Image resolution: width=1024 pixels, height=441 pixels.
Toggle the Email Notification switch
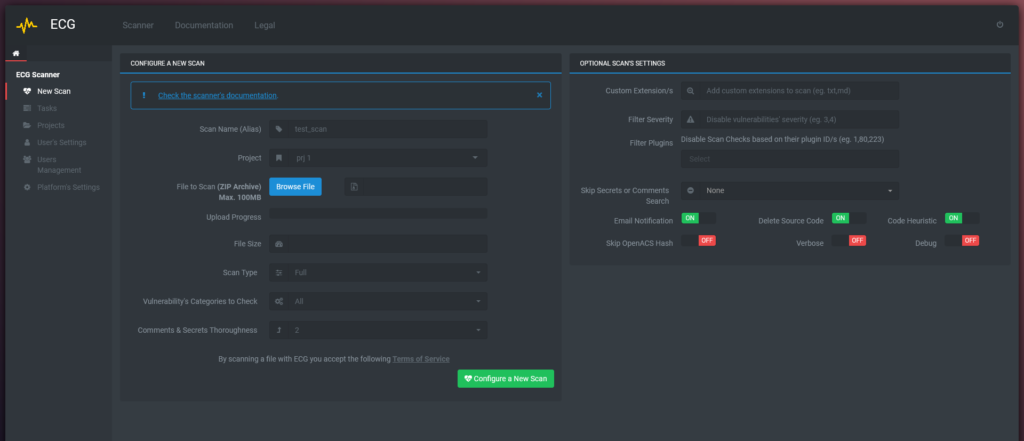point(698,218)
